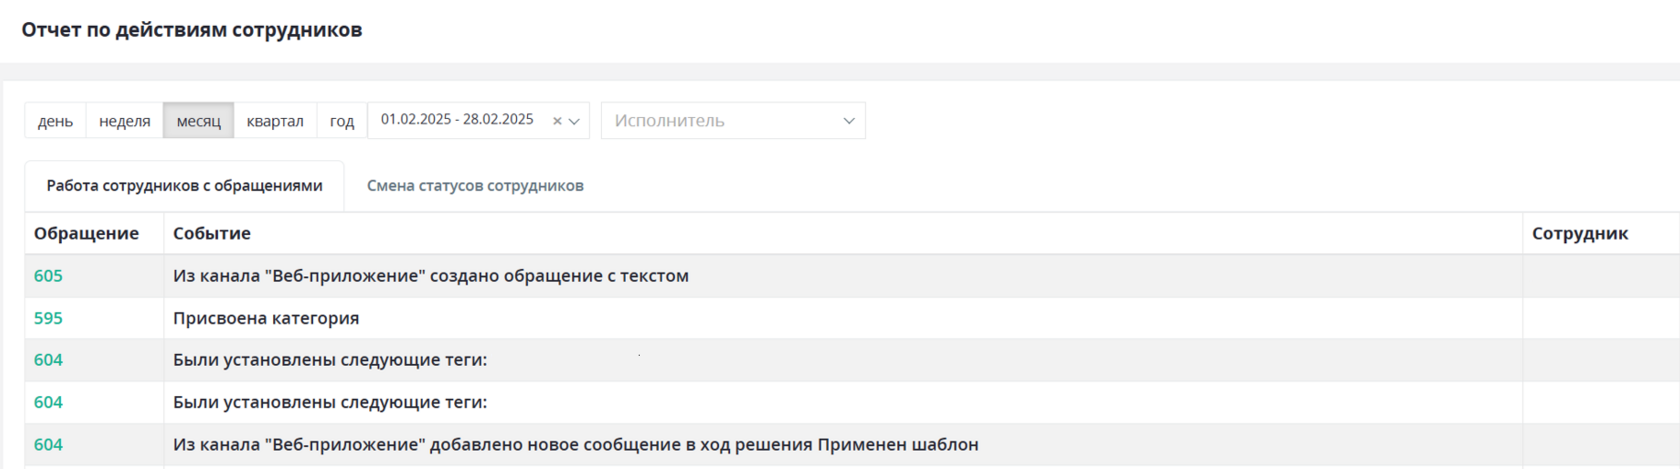Open ticket 595 link
The height and width of the screenshot is (469, 1680).
(x=48, y=318)
